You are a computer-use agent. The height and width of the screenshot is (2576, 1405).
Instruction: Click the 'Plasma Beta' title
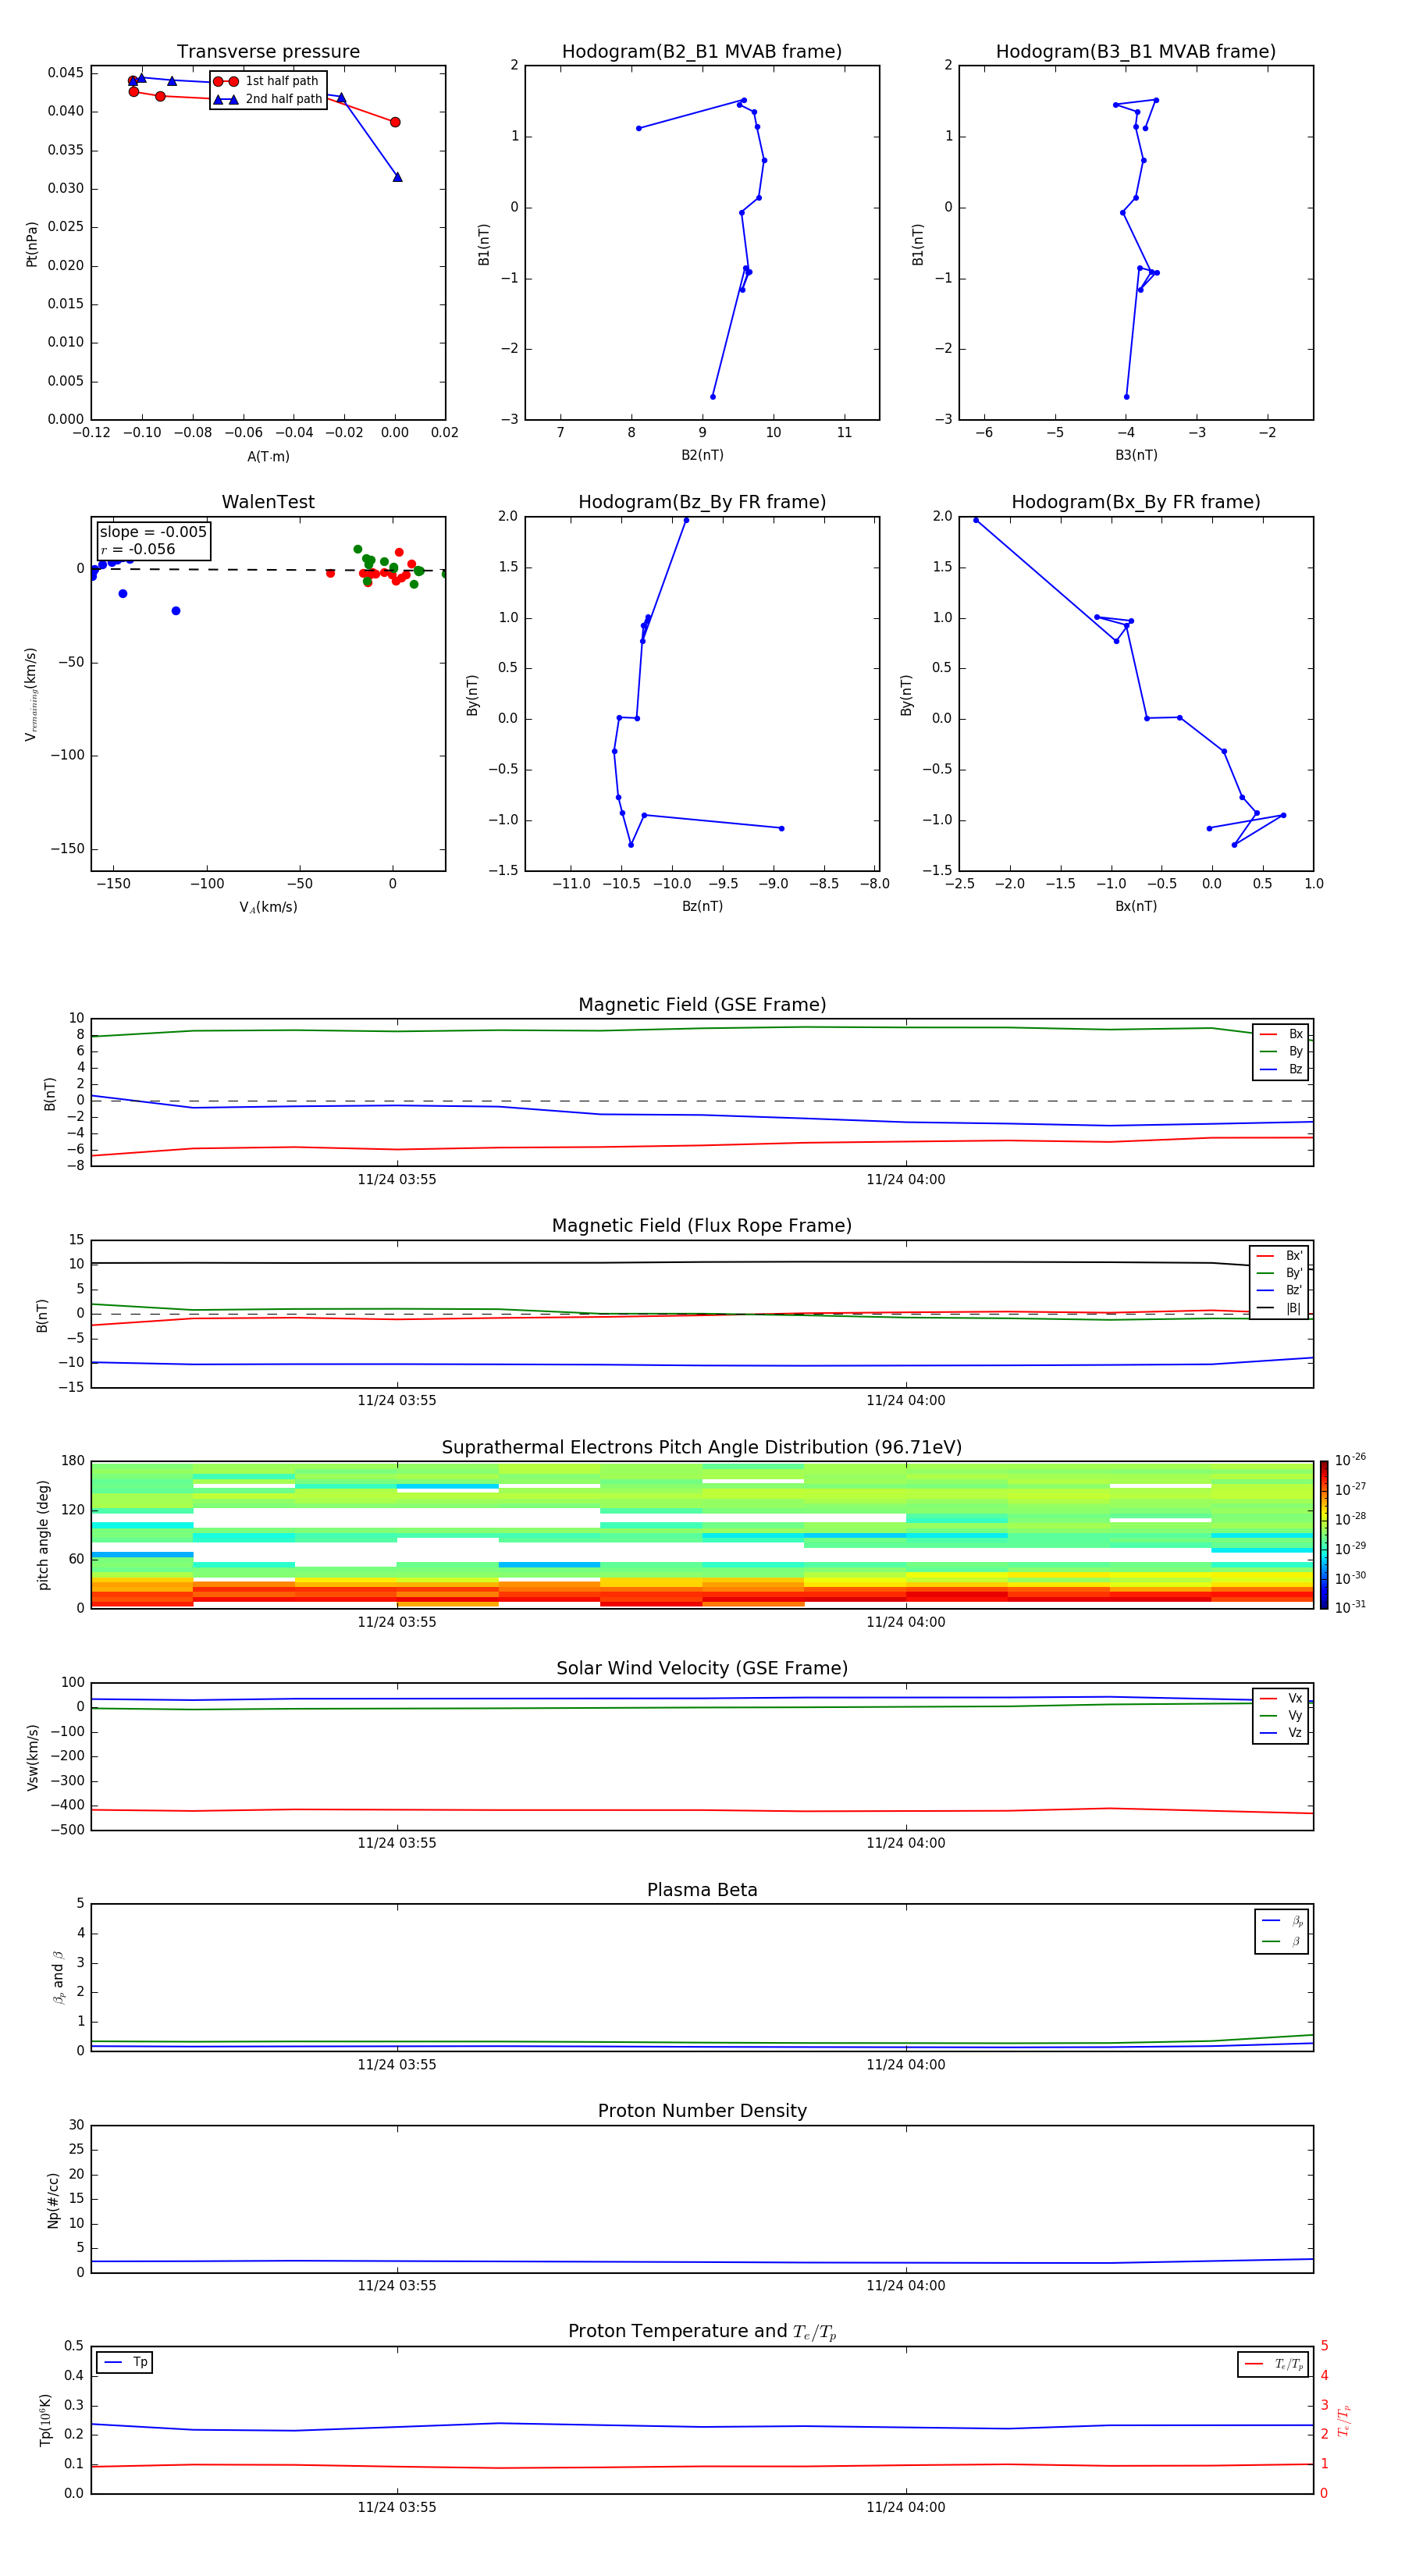[x=702, y=1890]
